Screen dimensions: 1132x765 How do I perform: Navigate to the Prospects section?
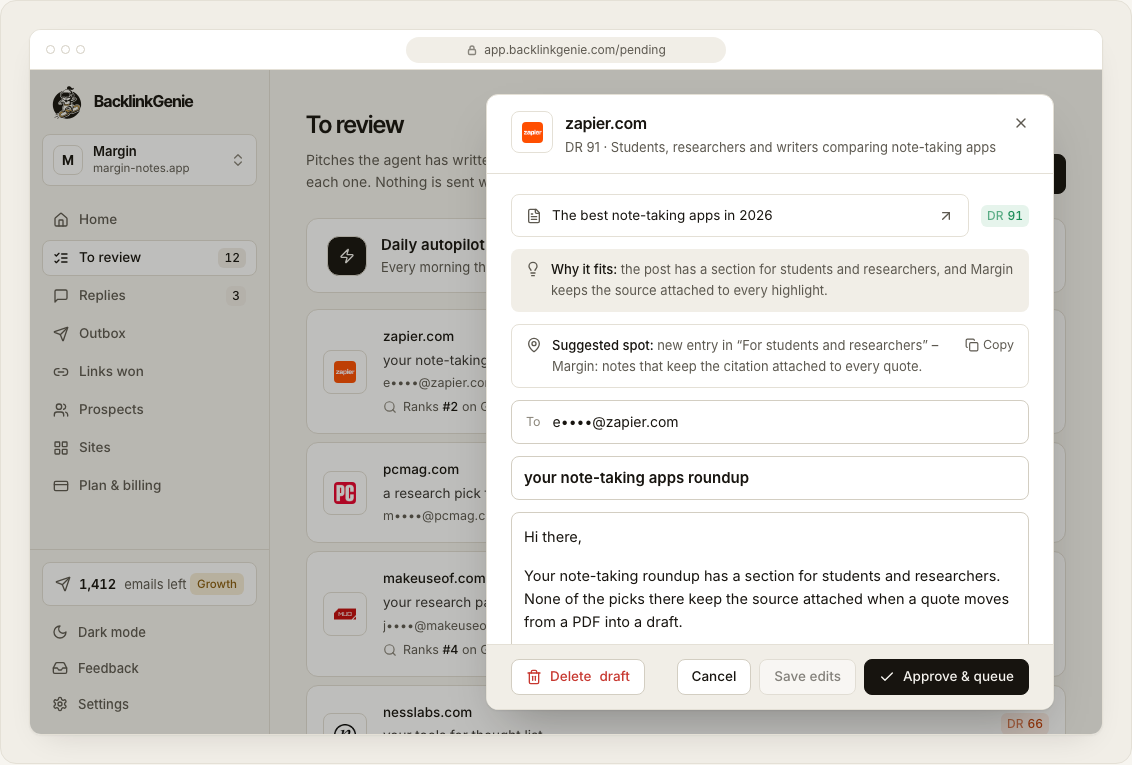click(x=149, y=409)
